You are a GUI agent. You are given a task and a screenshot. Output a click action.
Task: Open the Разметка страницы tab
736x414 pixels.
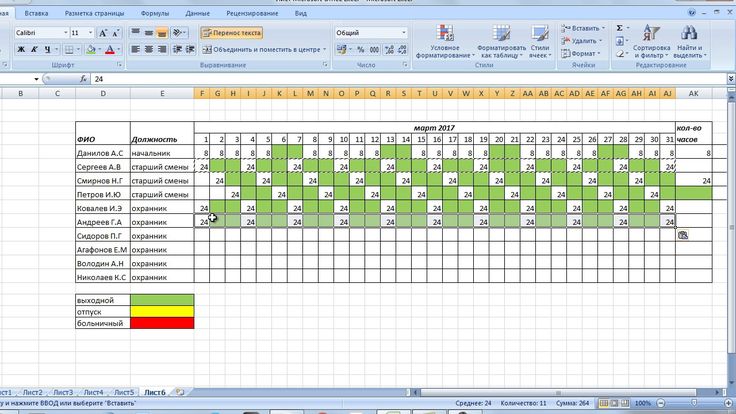click(94, 13)
